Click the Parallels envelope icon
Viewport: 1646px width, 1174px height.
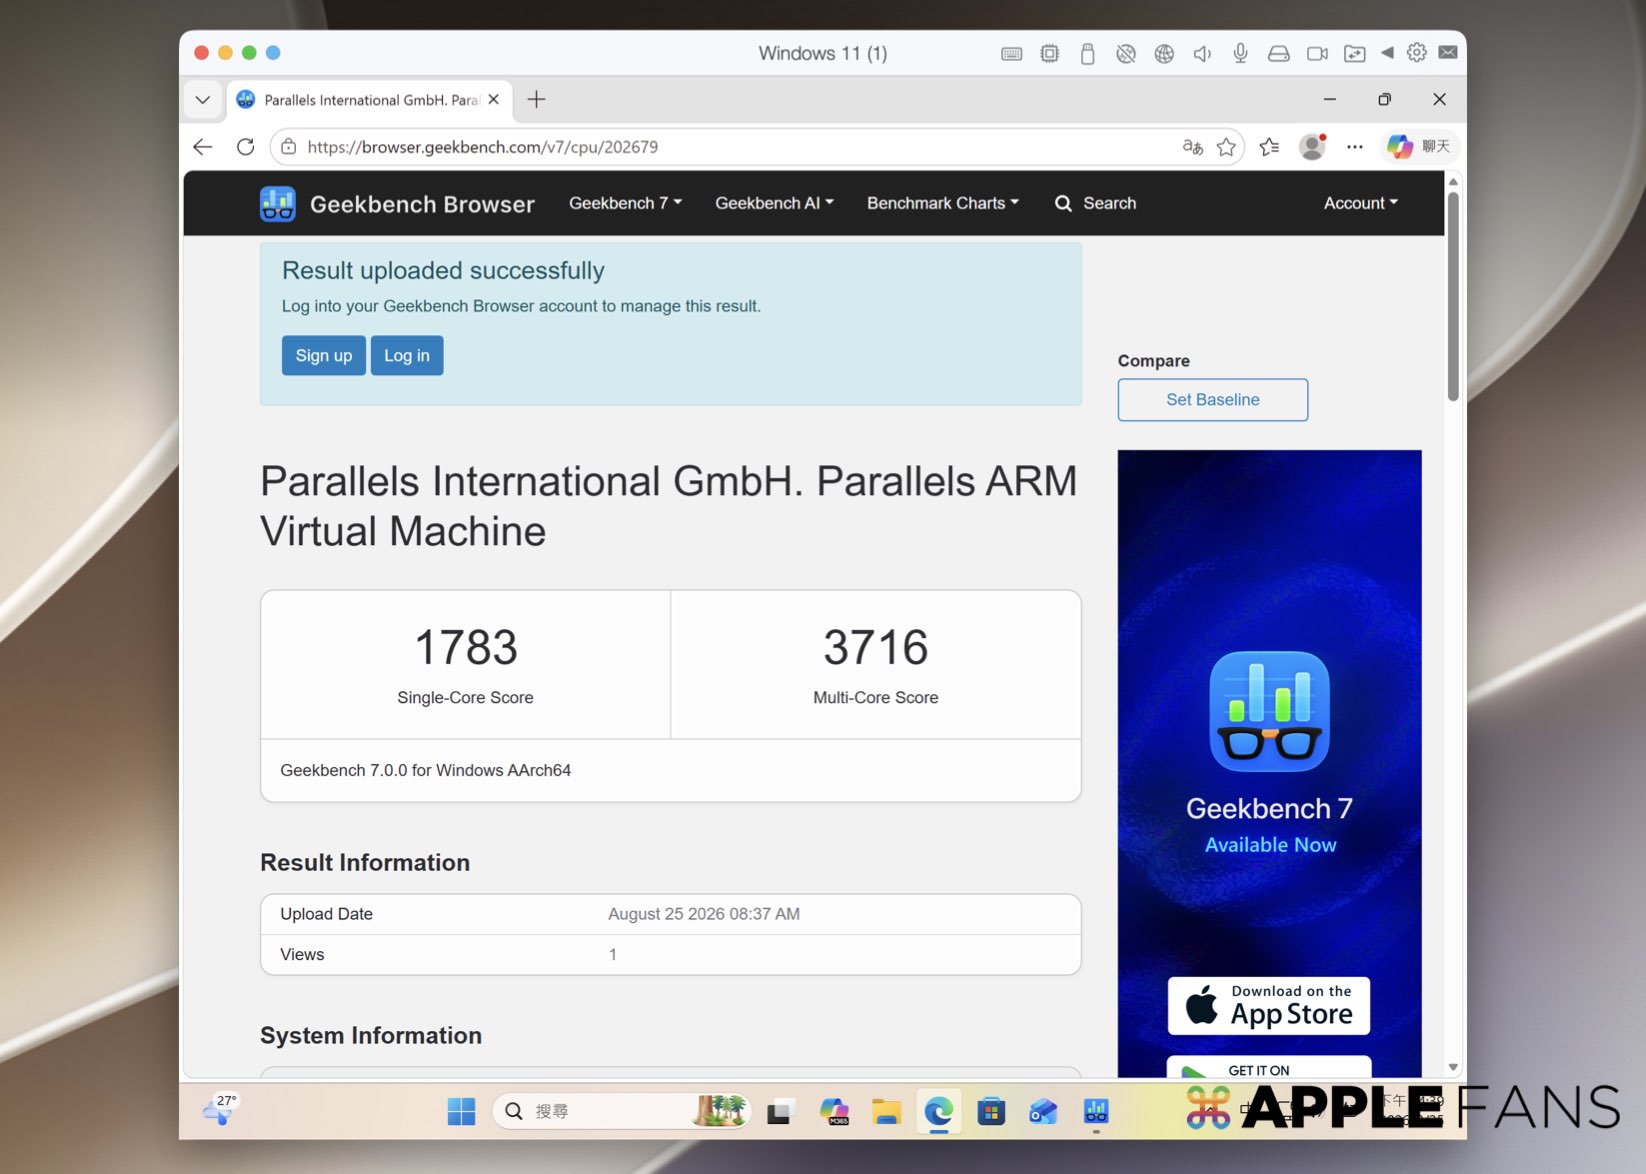point(1447,52)
